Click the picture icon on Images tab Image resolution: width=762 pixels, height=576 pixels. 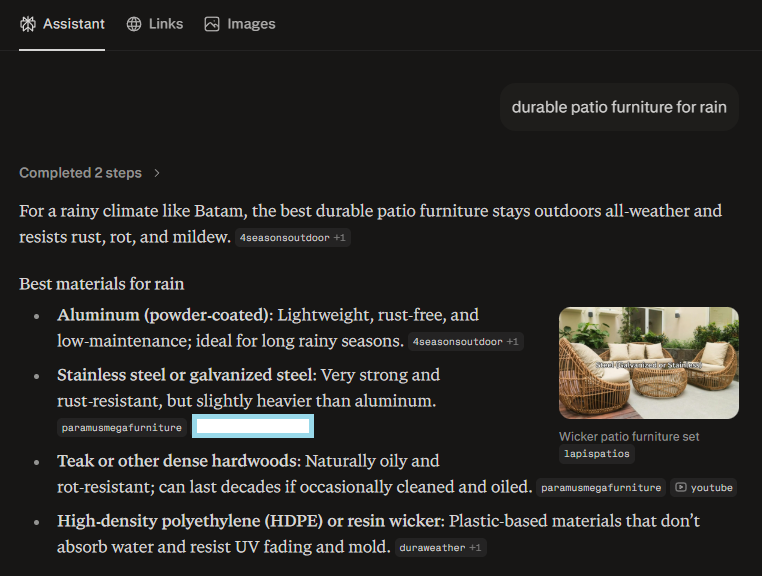212,24
